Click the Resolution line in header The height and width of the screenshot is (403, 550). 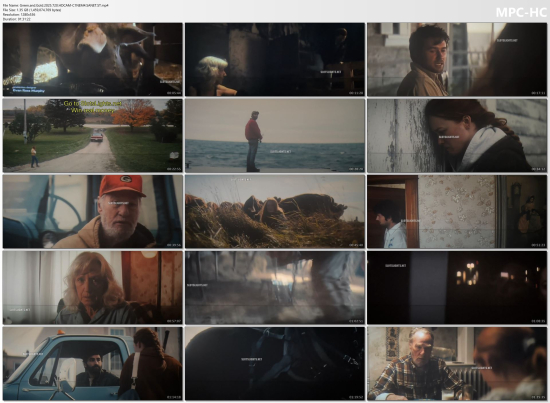pyautogui.click(x=19, y=14)
